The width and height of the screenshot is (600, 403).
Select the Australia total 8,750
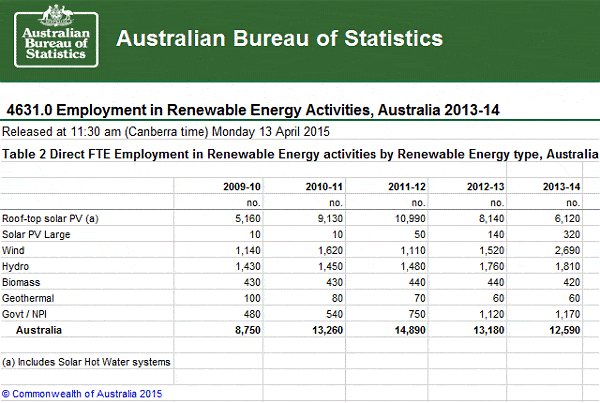[248, 330]
